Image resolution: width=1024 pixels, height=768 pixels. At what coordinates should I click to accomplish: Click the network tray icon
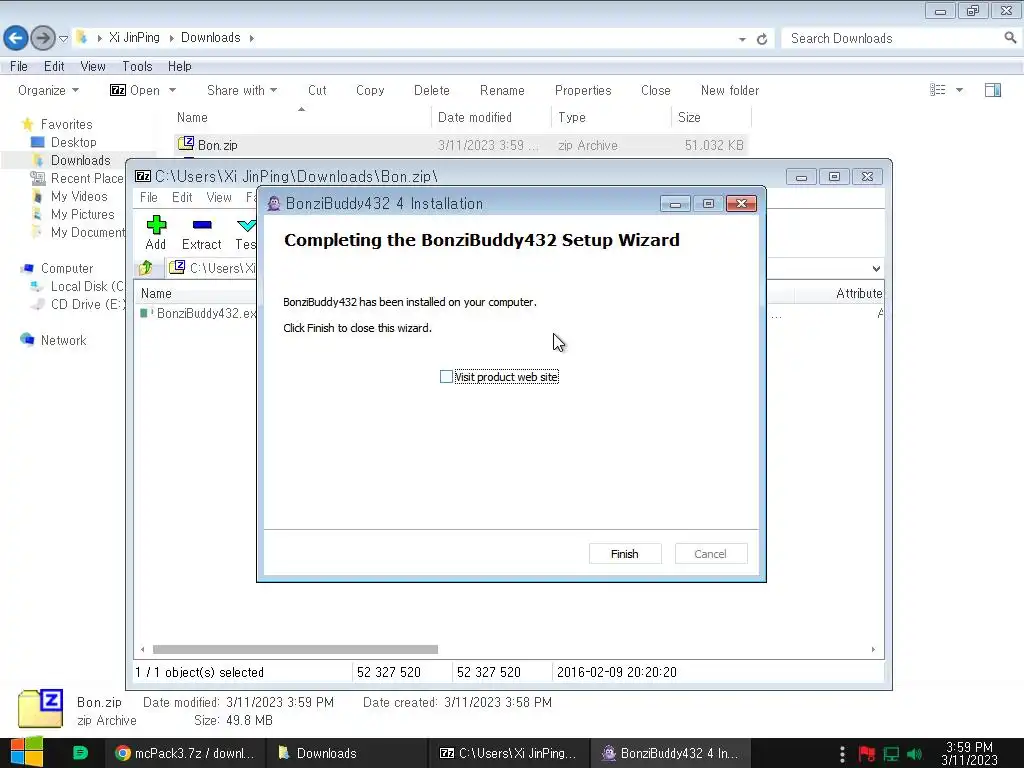tap(891, 754)
